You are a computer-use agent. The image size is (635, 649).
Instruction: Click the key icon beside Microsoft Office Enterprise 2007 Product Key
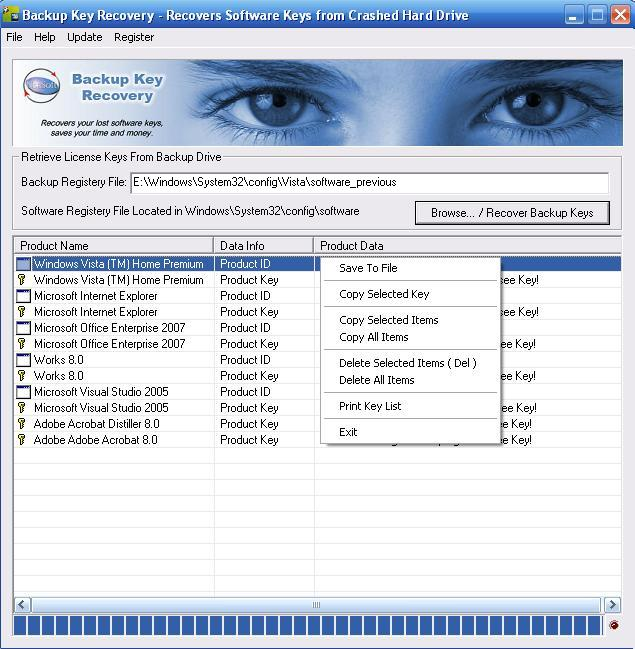tap(22, 344)
